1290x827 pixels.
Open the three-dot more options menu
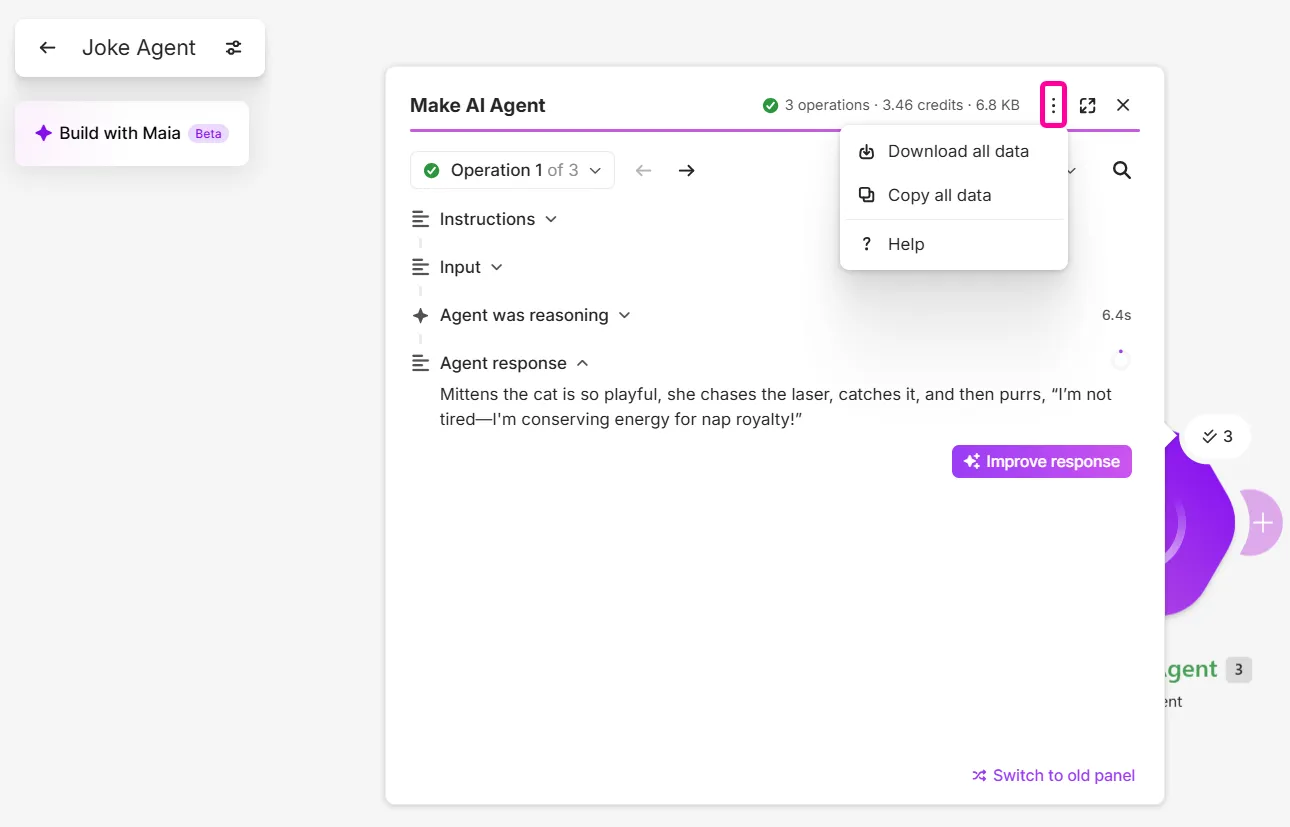pos(1053,105)
